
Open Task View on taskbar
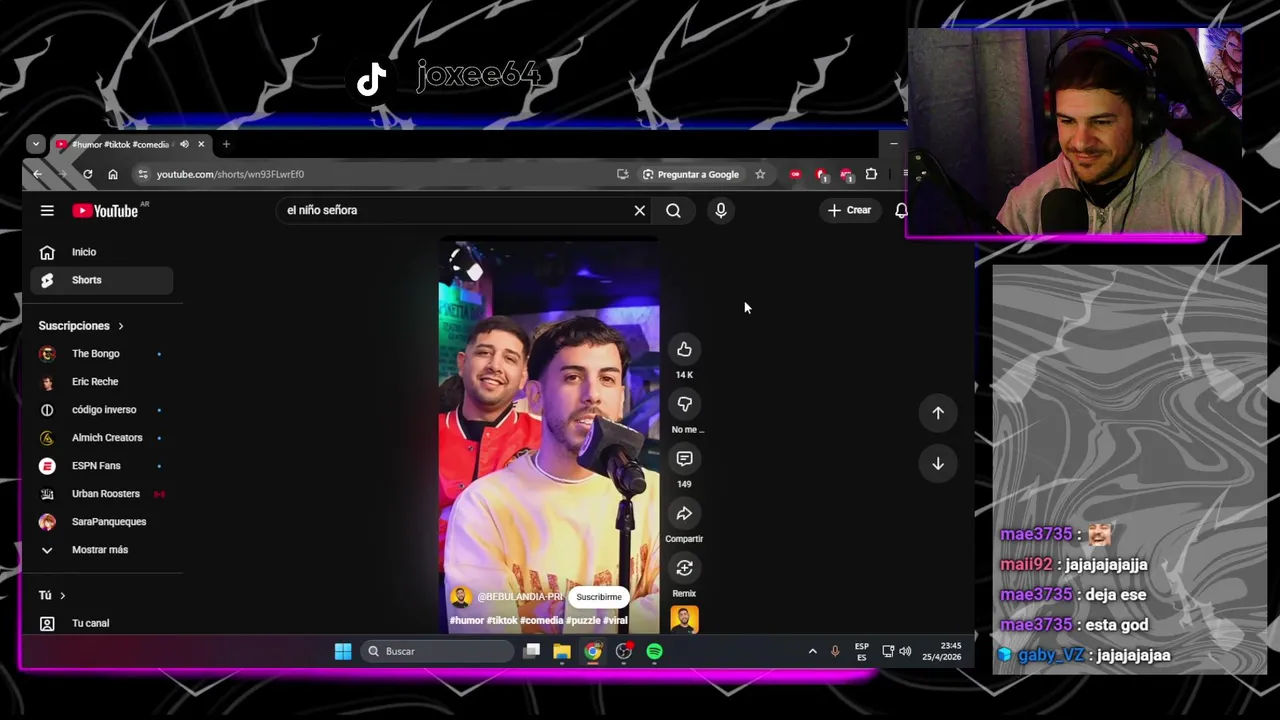pyautogui.click(x=532, y=651)
